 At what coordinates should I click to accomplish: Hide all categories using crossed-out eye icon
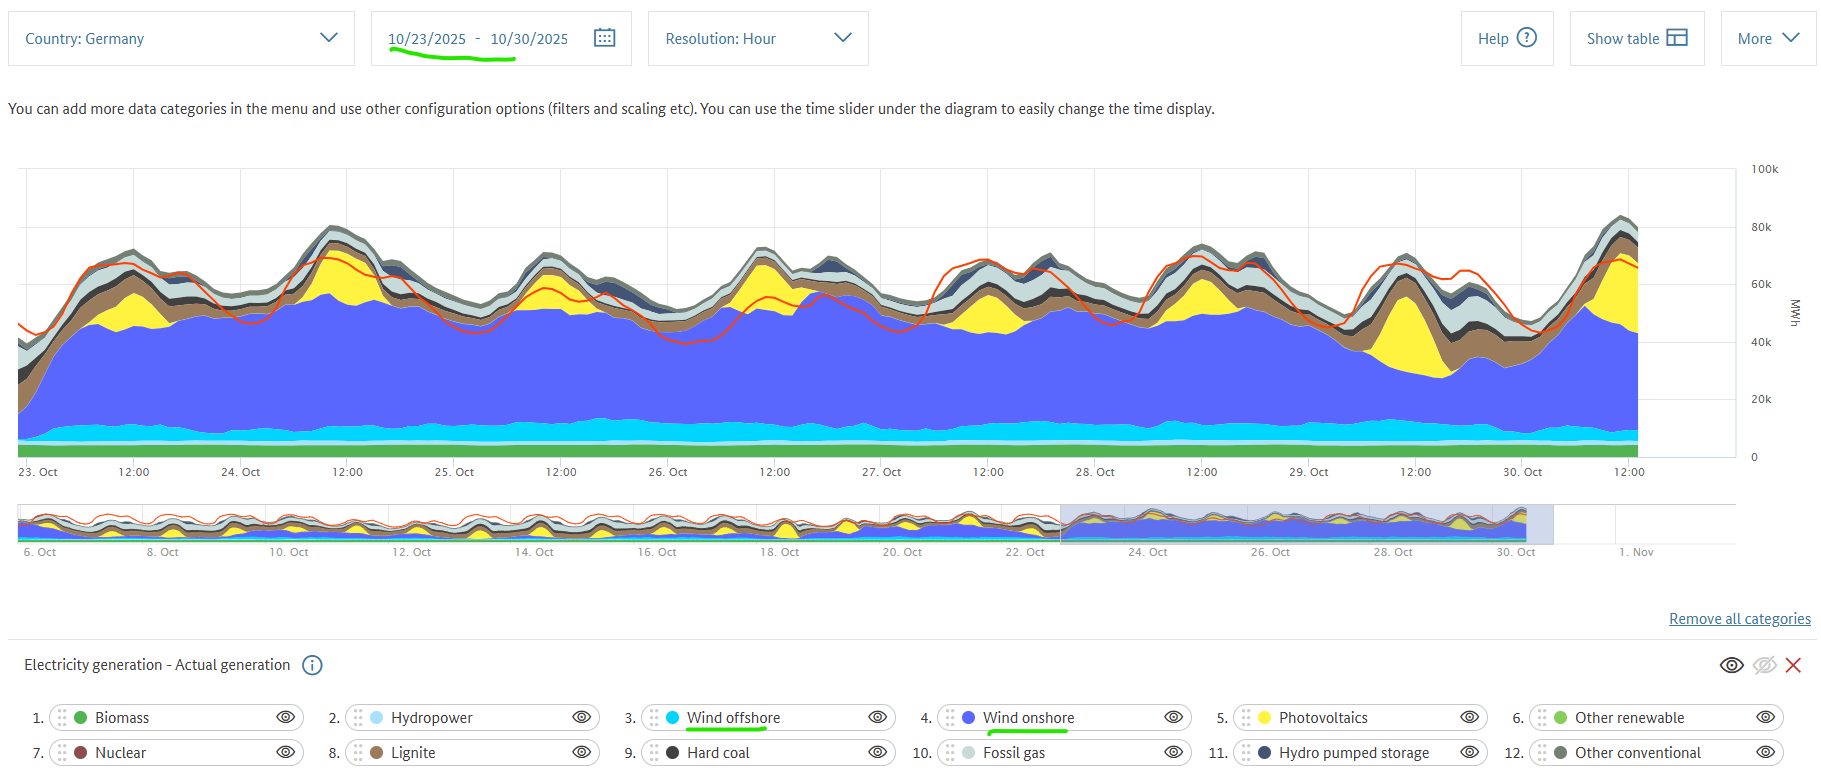pyautogui.click(x=1764, y=665)
